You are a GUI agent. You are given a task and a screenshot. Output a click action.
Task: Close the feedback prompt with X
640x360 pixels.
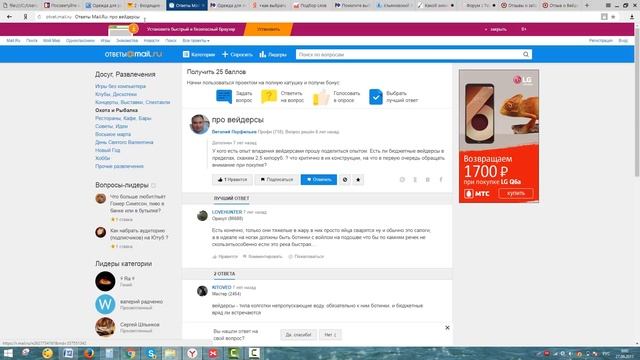(447, 328)
